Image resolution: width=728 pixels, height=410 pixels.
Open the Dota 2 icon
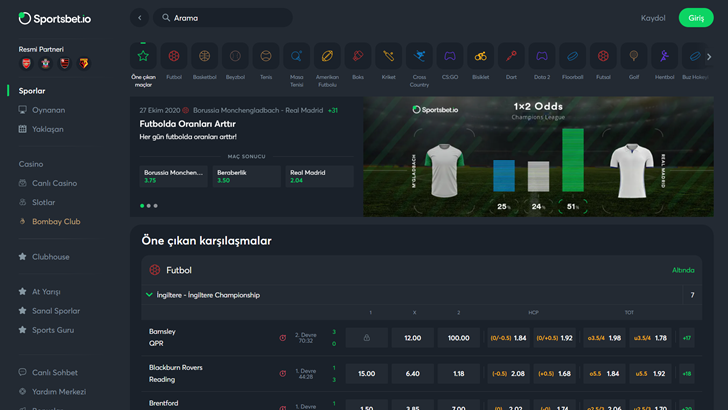point(541,56)
